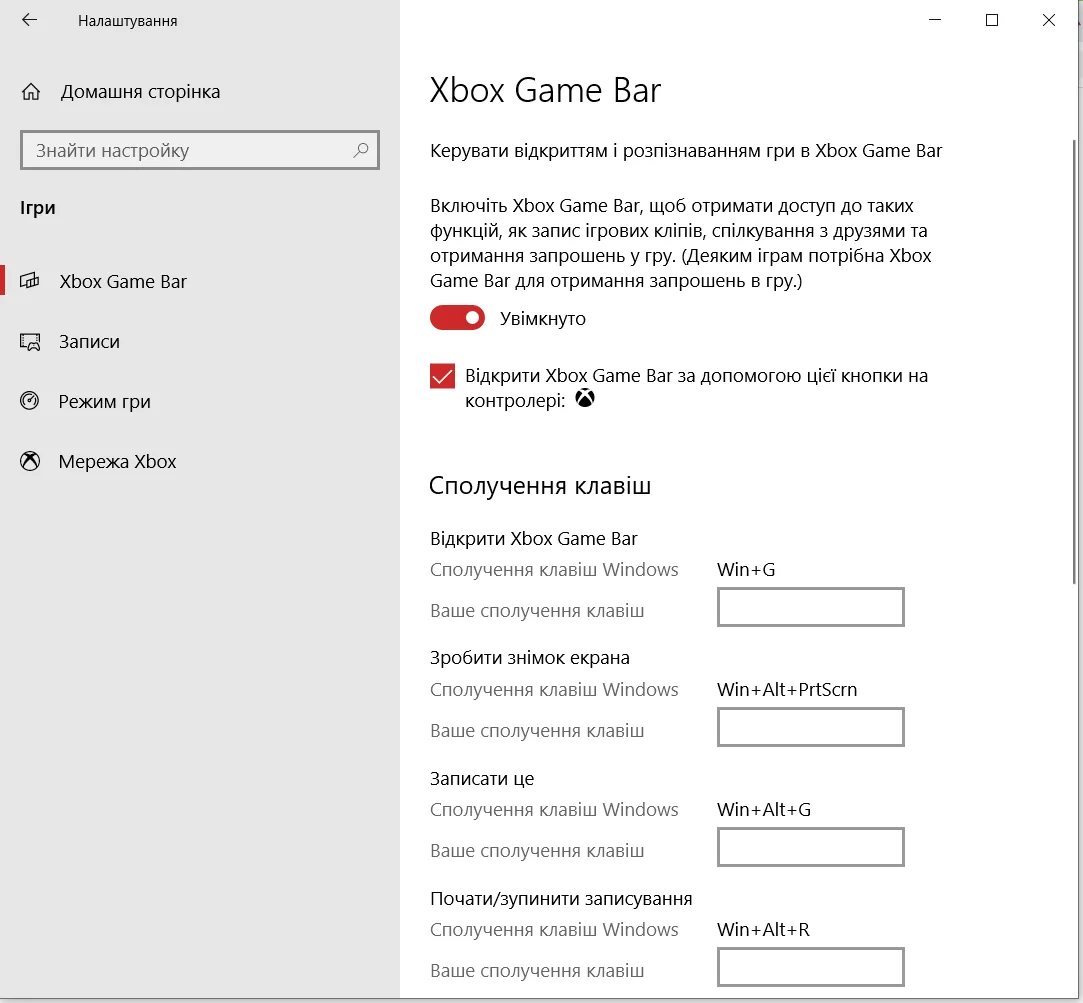Click the Зробити знімок екрана label
The image size is (1083, 1003).
point(530,658)
